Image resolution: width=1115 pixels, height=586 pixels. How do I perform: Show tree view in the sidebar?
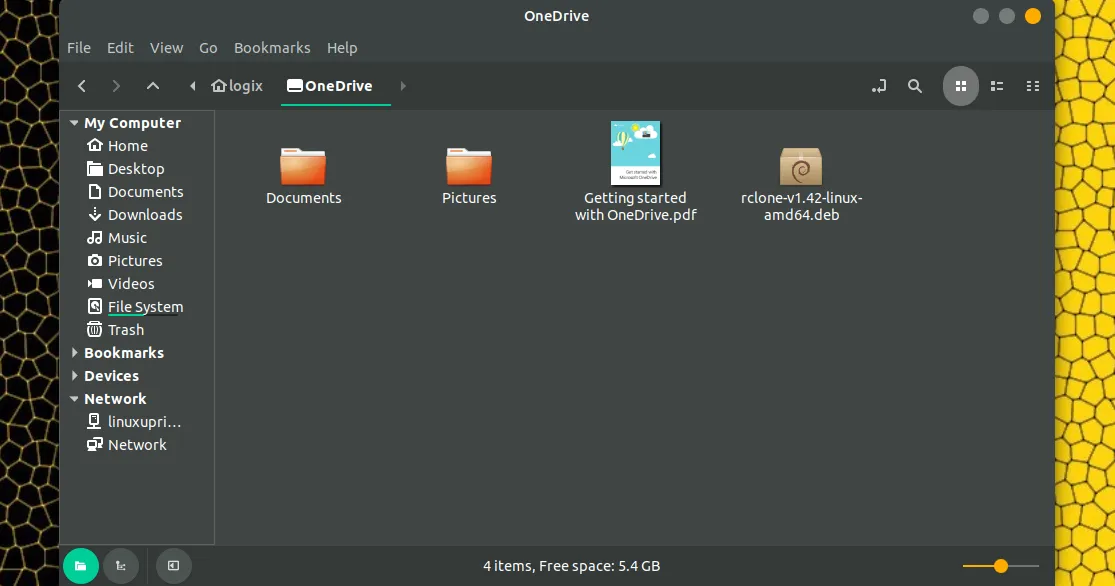(121, 566)
